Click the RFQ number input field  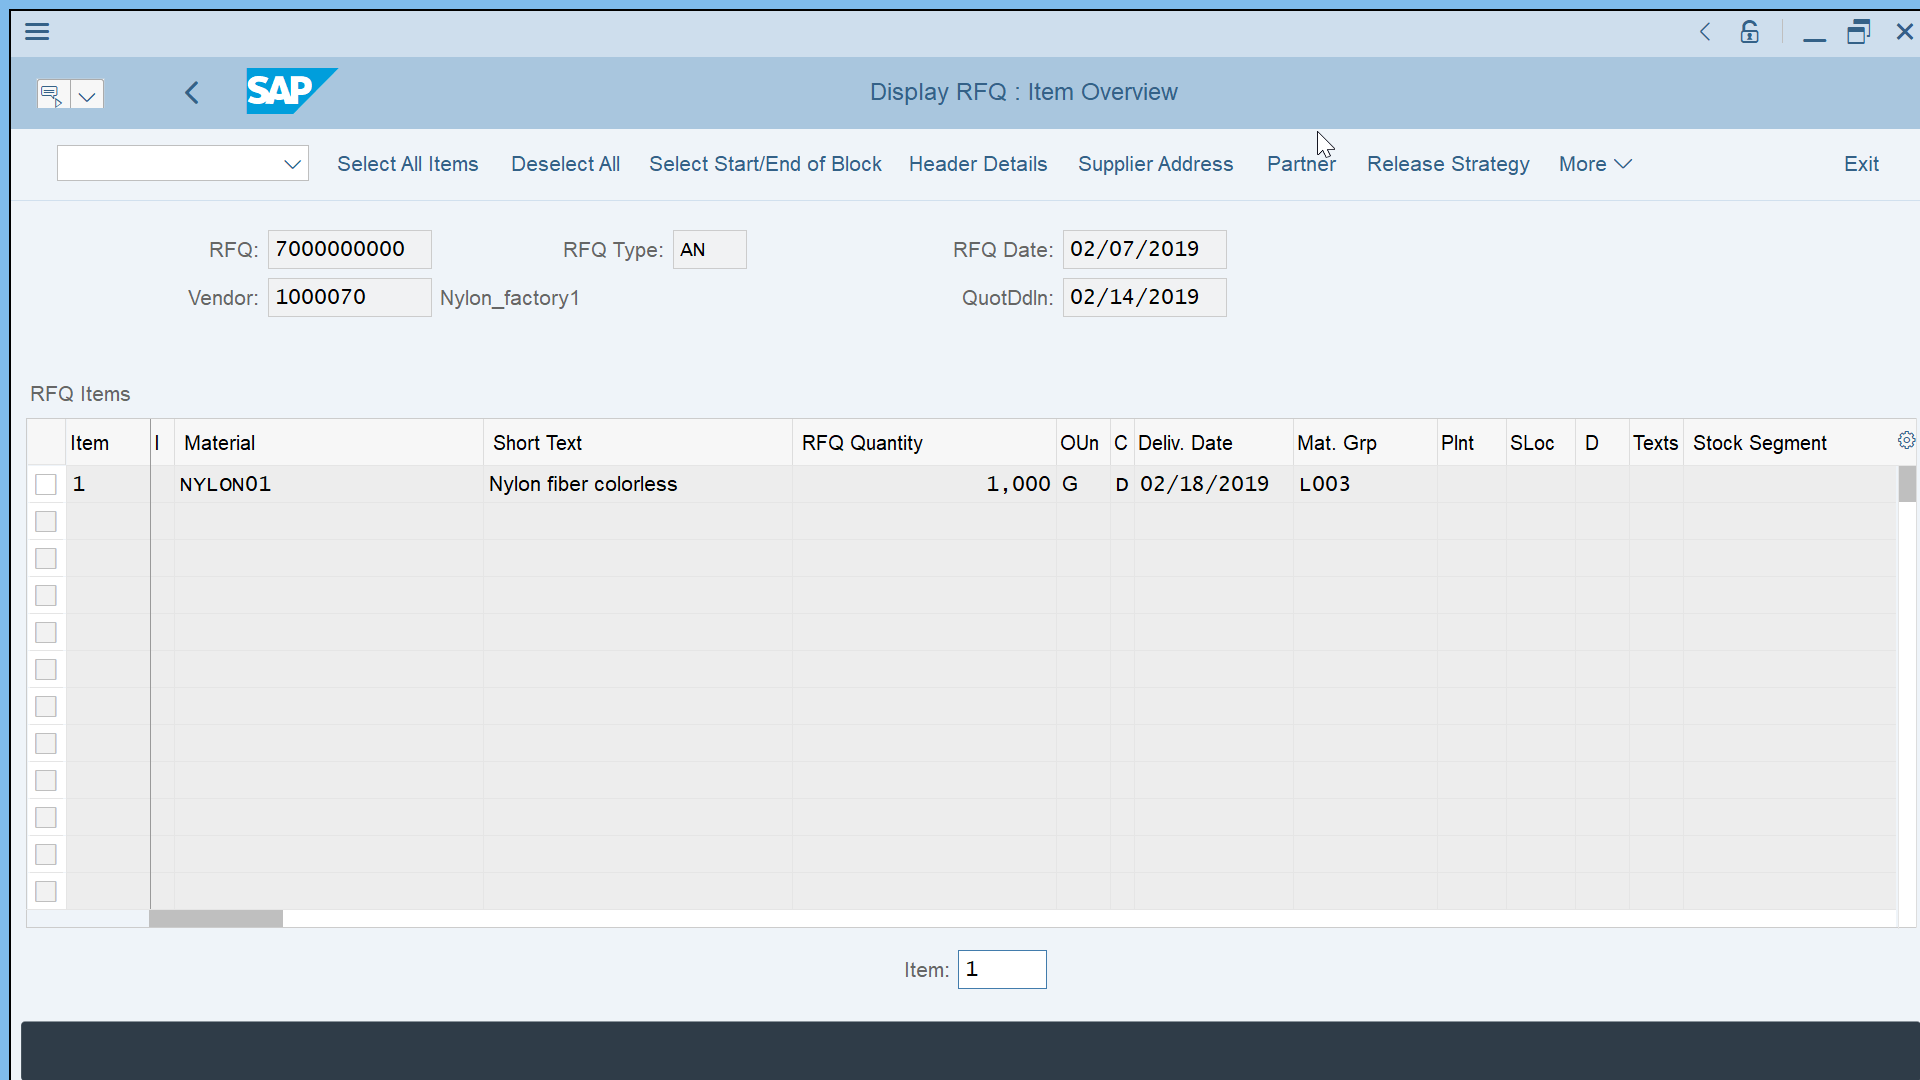(x=348, y=249)
